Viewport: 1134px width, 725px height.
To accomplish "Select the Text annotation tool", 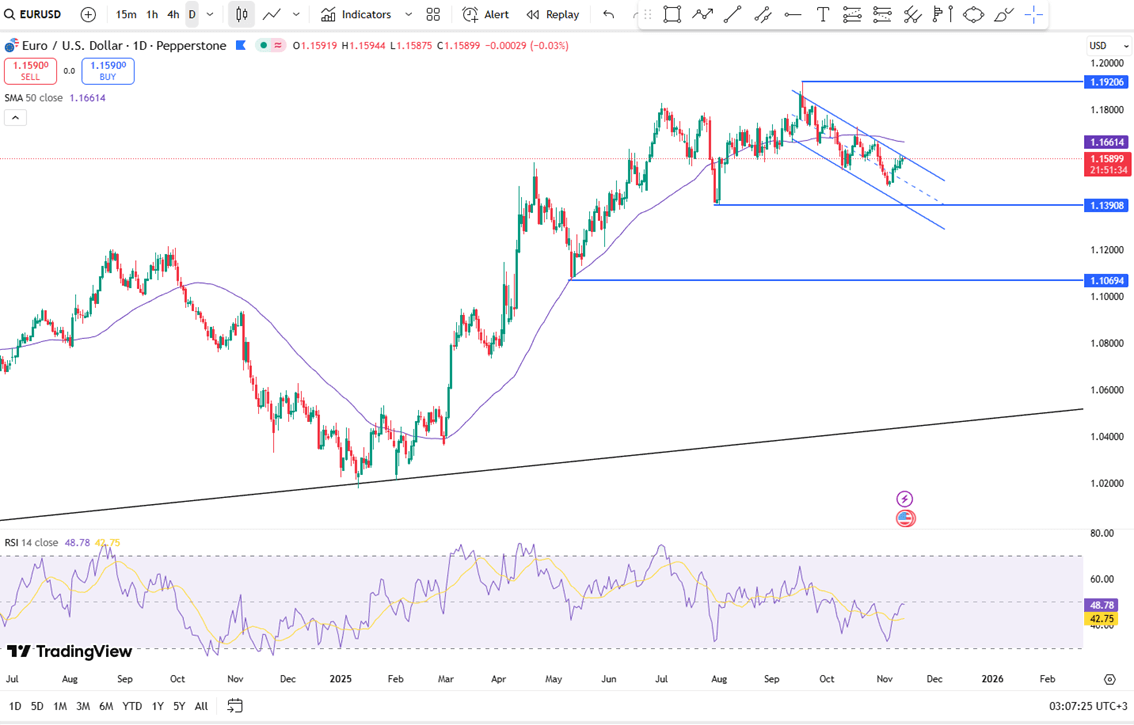I will [x=822, y=15].
